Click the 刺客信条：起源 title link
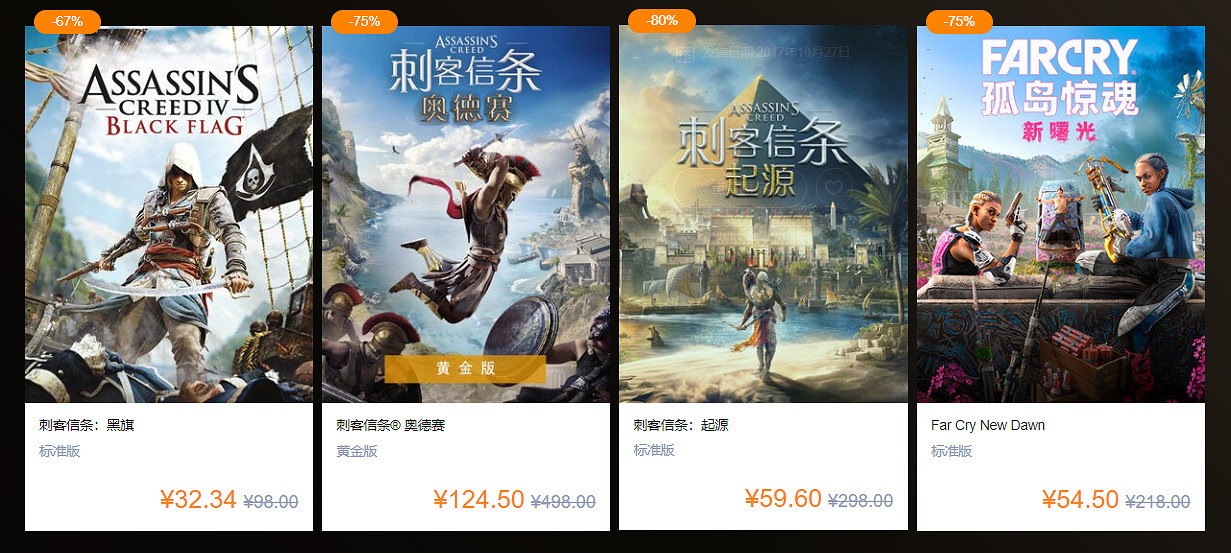 [x=681, y=425]
